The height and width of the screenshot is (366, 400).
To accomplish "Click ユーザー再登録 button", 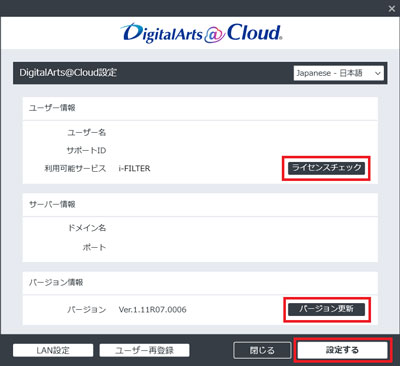I will (x=144, y=350).
